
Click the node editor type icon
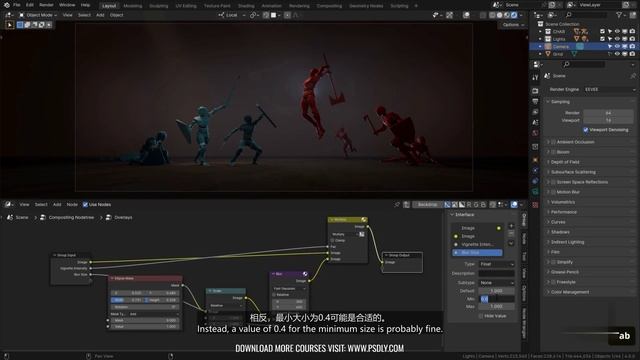pos(8,204)
